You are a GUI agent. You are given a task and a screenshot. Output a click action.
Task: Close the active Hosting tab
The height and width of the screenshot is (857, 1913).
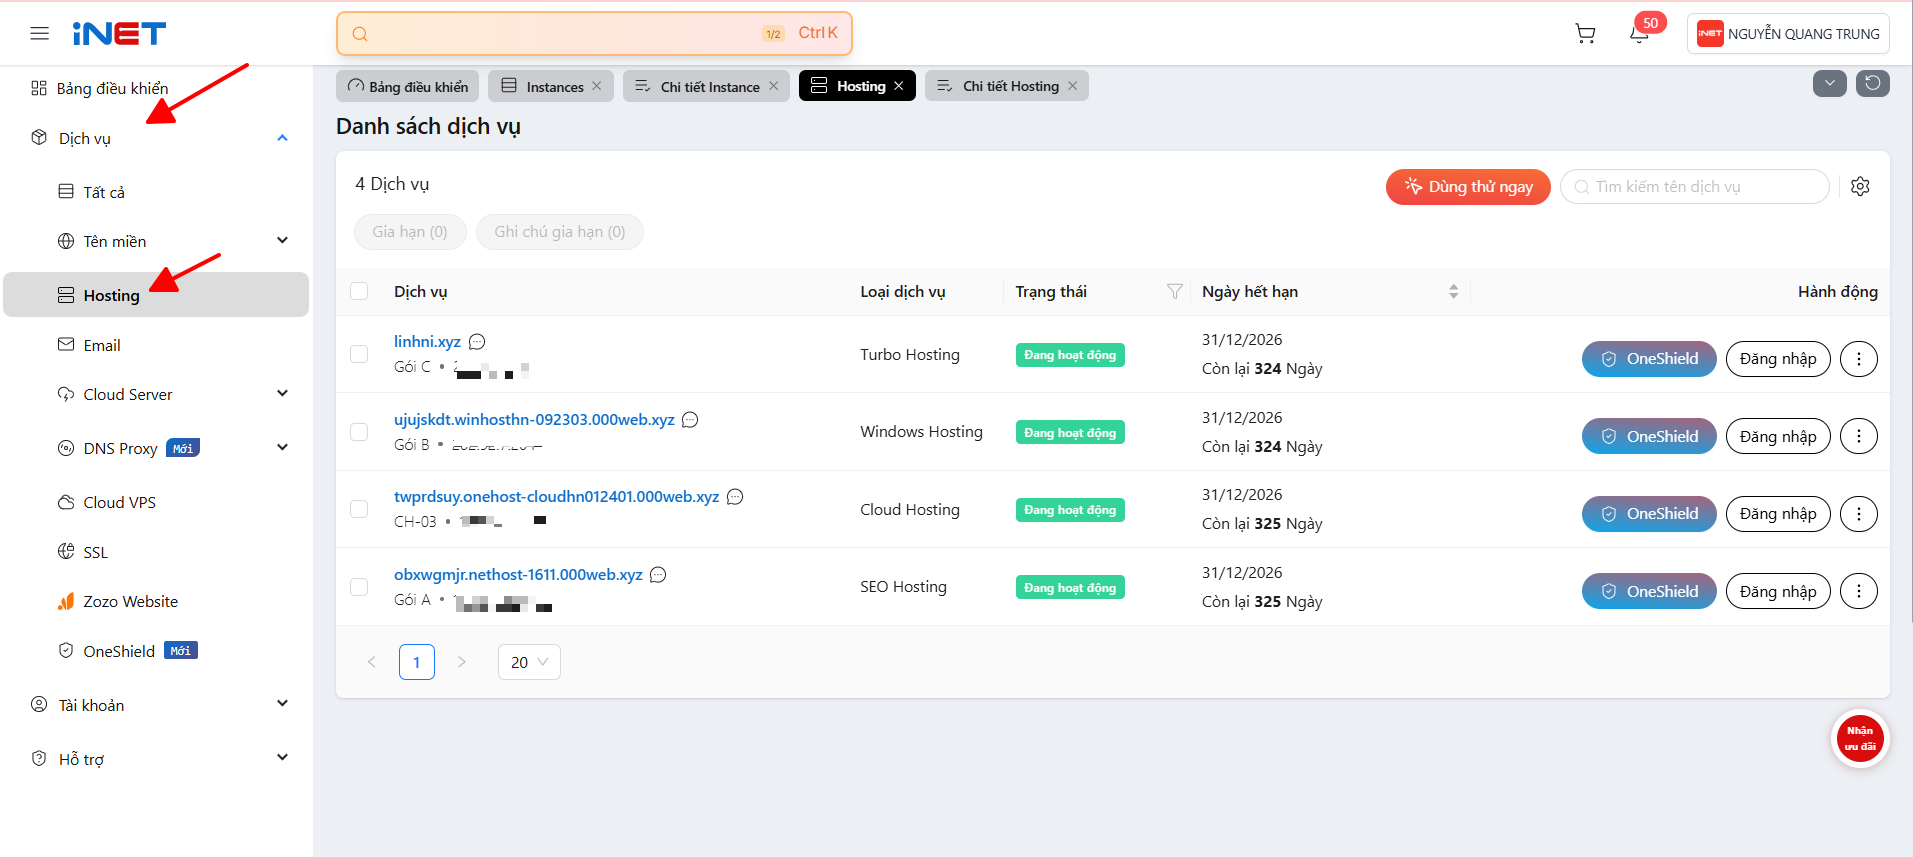pyautogui.click(x=899, y=86)
